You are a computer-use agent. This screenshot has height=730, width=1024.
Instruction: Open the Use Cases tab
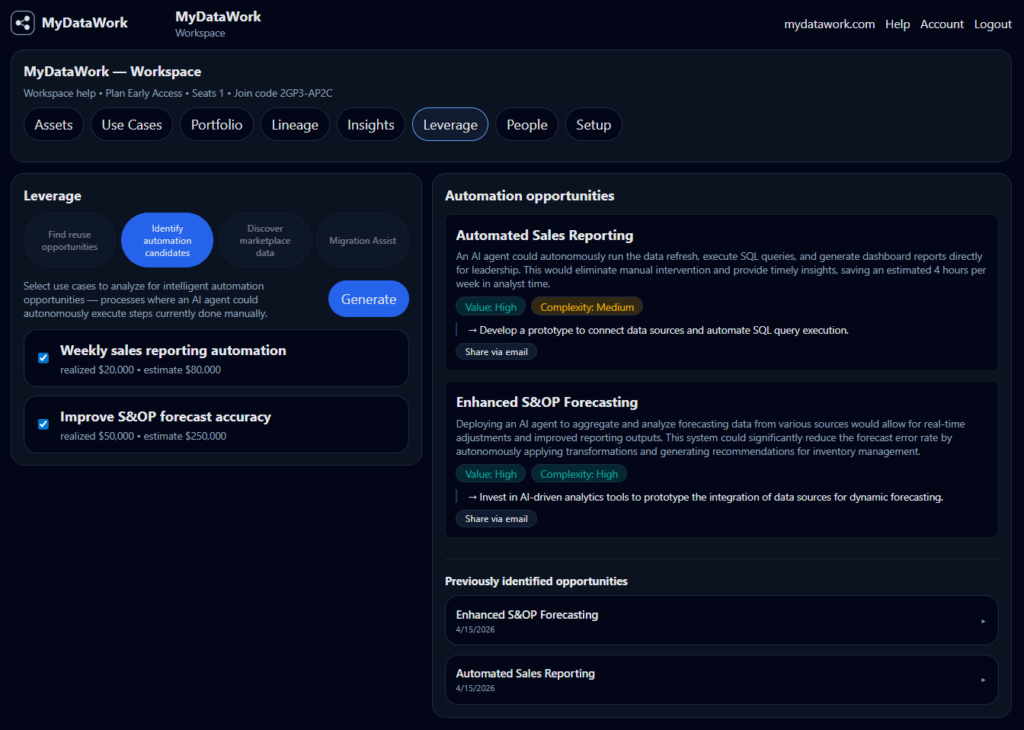point(131,124)
